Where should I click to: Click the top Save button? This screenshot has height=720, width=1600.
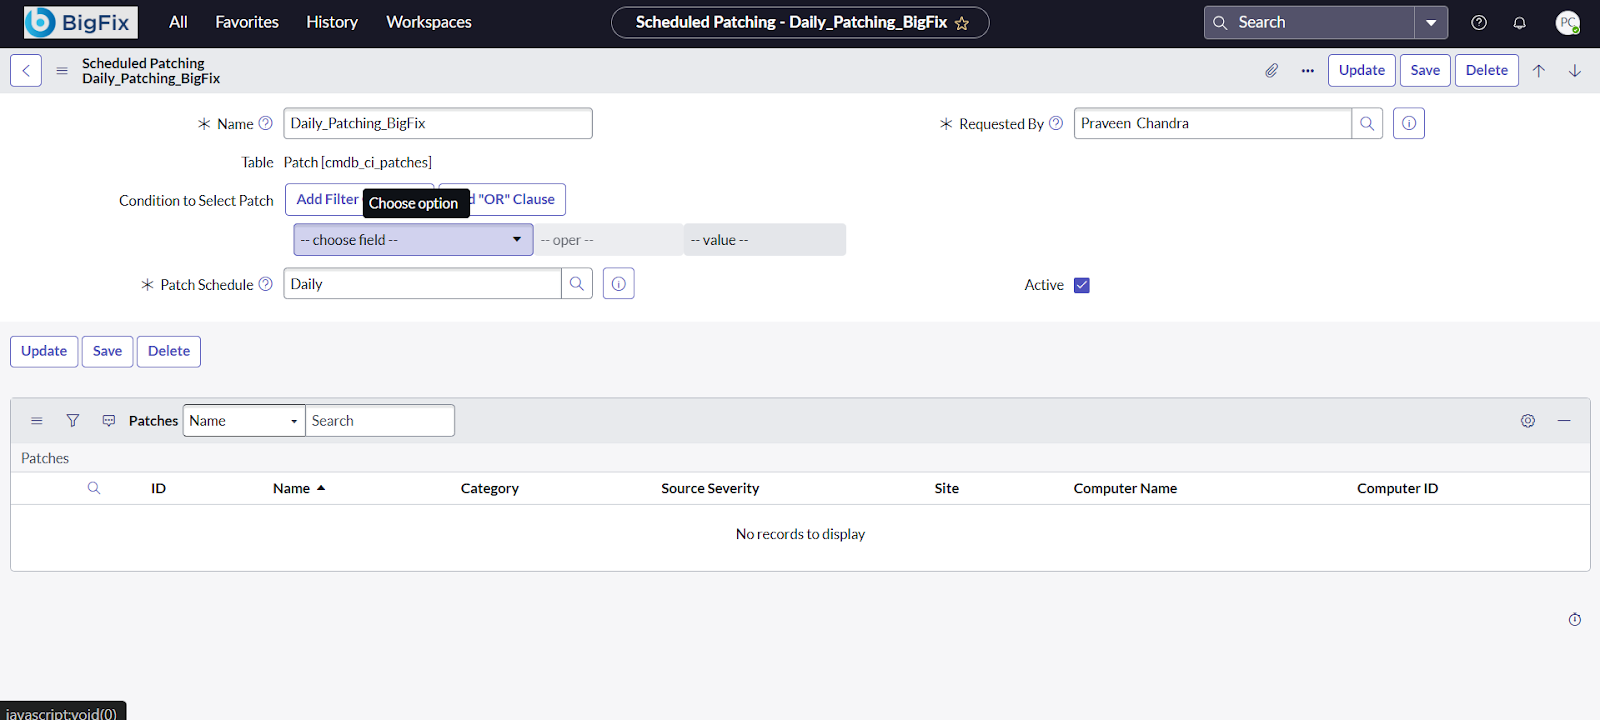(1425, 70)
